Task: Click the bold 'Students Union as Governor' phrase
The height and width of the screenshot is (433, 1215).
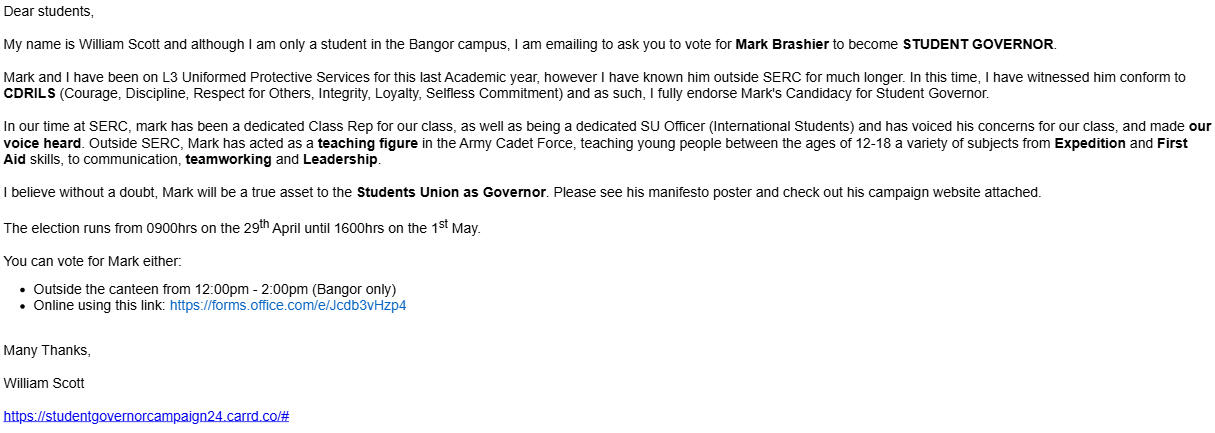Action: click(x=451, y=192)
